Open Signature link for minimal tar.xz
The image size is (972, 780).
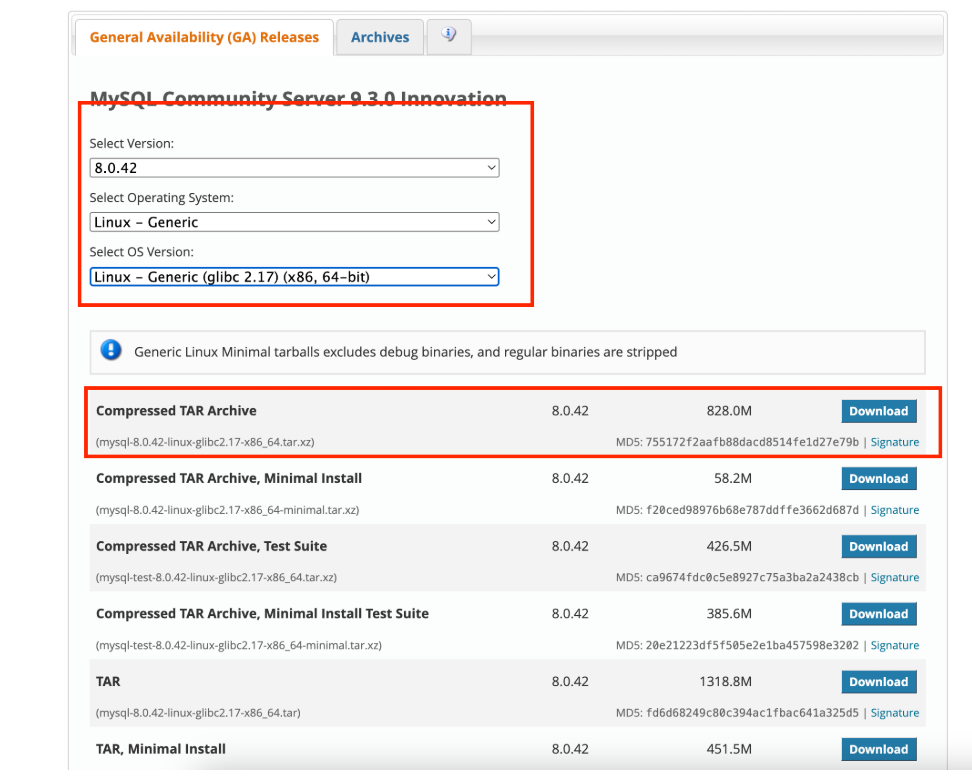[x=894, y=510]
